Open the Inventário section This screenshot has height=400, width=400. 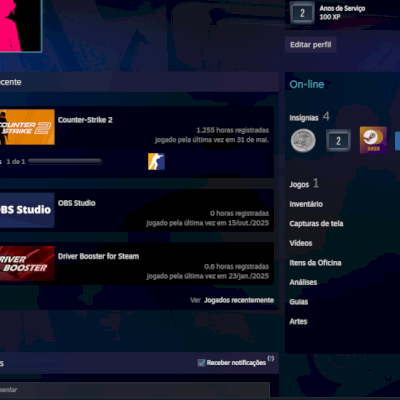point(306,204)
